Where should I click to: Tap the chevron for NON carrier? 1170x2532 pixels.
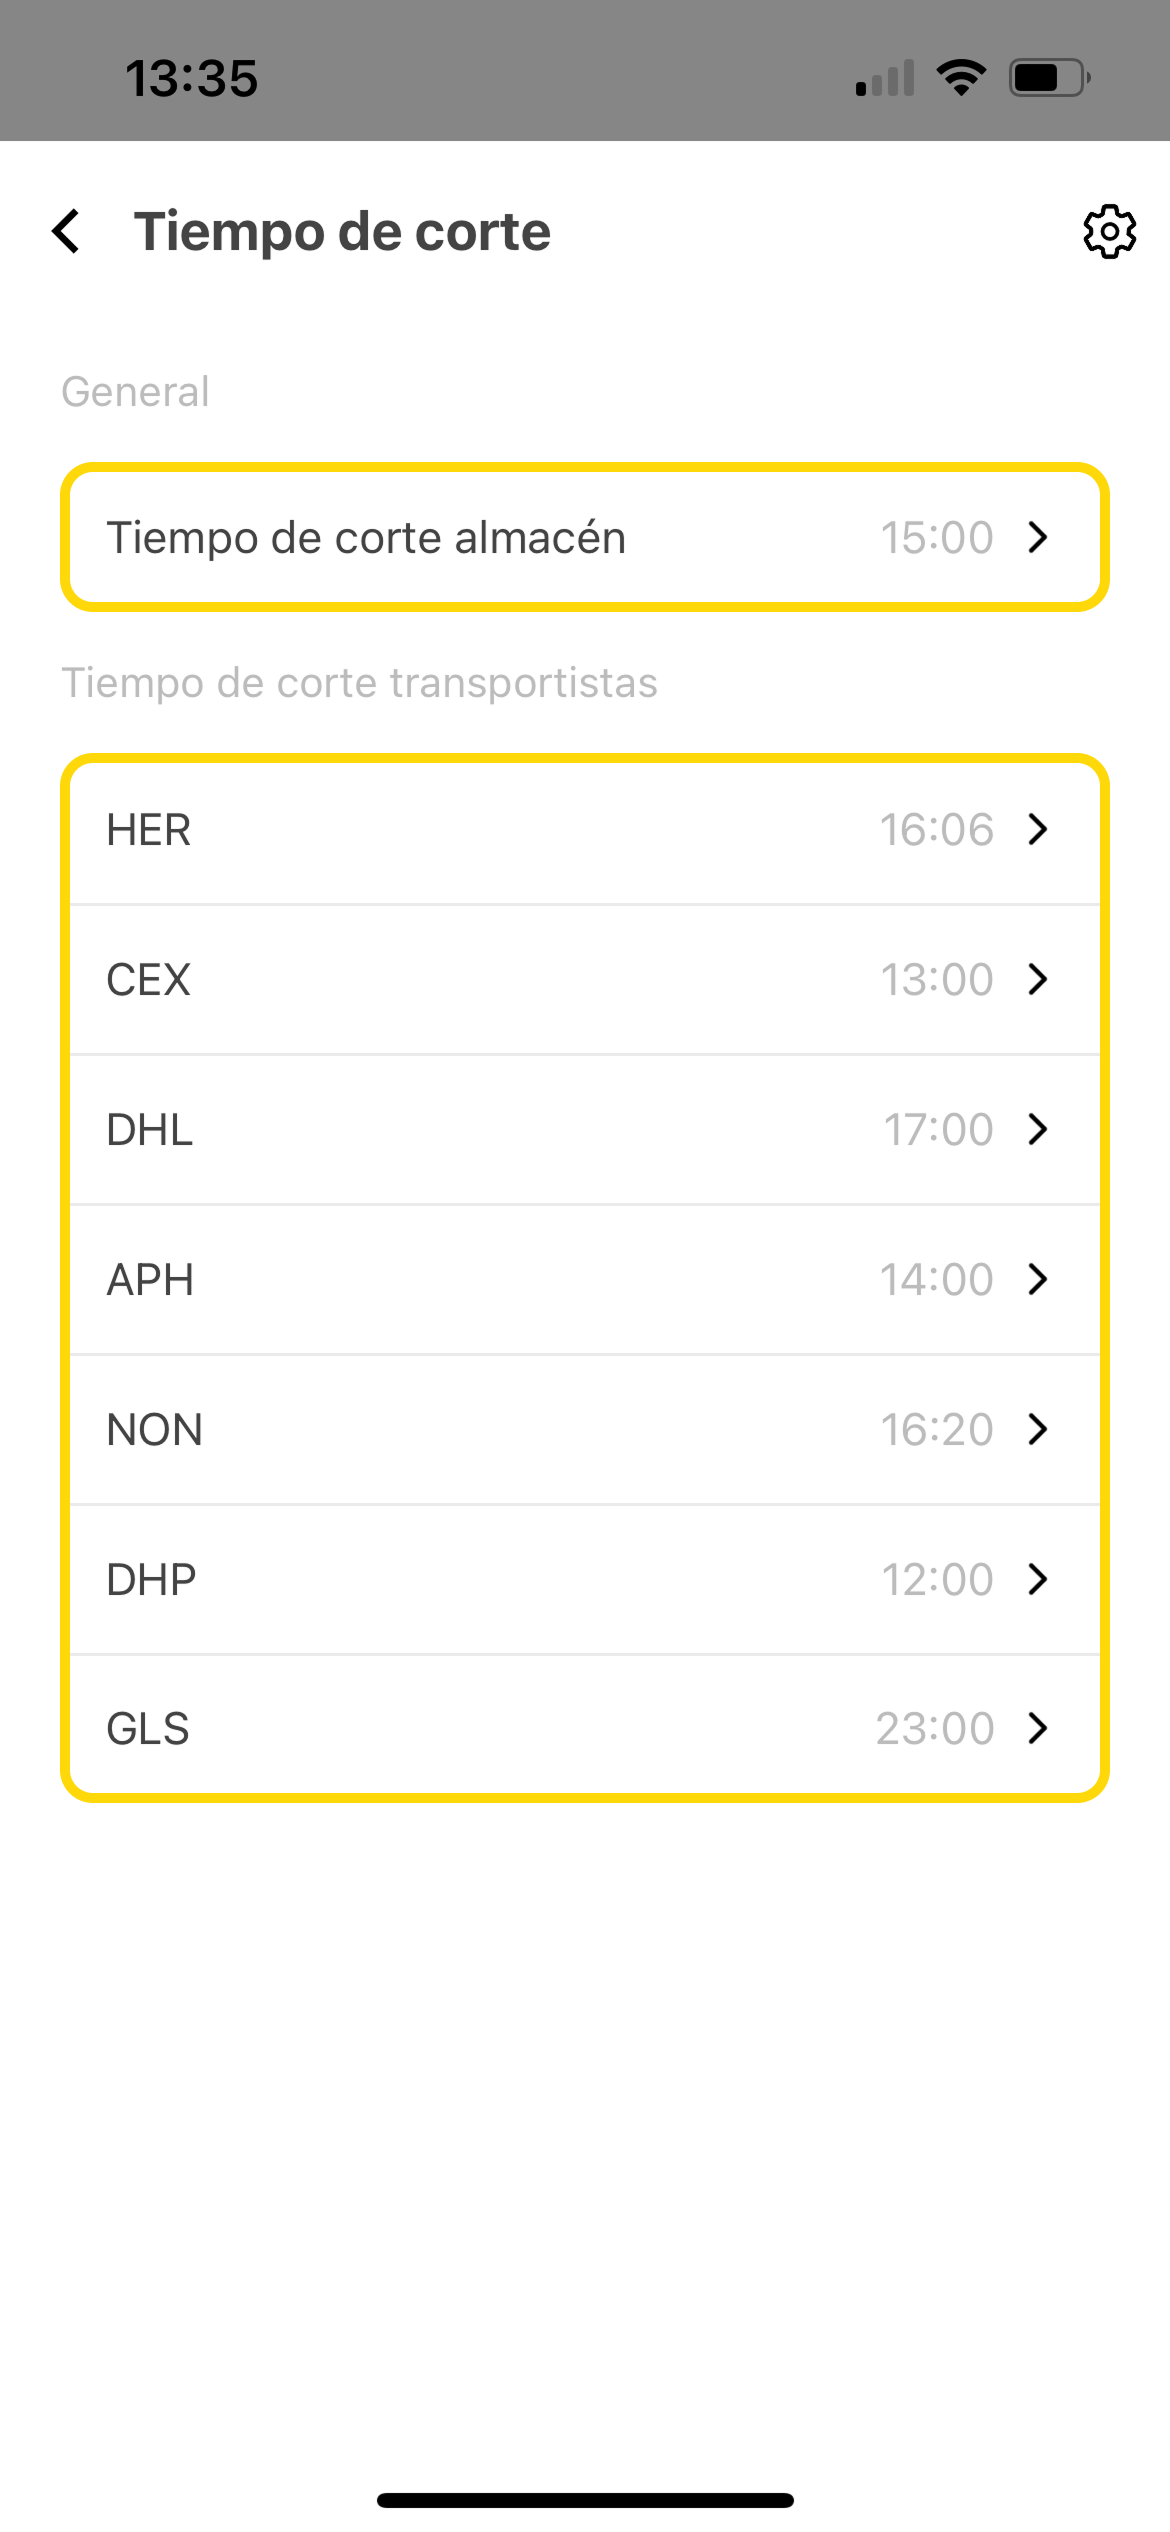pos(1038,1429)
